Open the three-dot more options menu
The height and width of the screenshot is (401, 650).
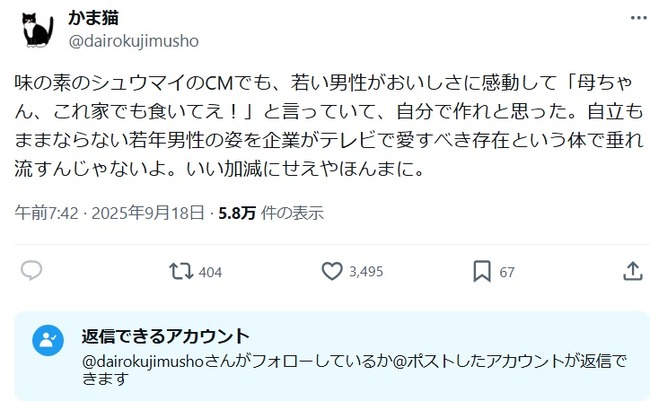point(638,18)
